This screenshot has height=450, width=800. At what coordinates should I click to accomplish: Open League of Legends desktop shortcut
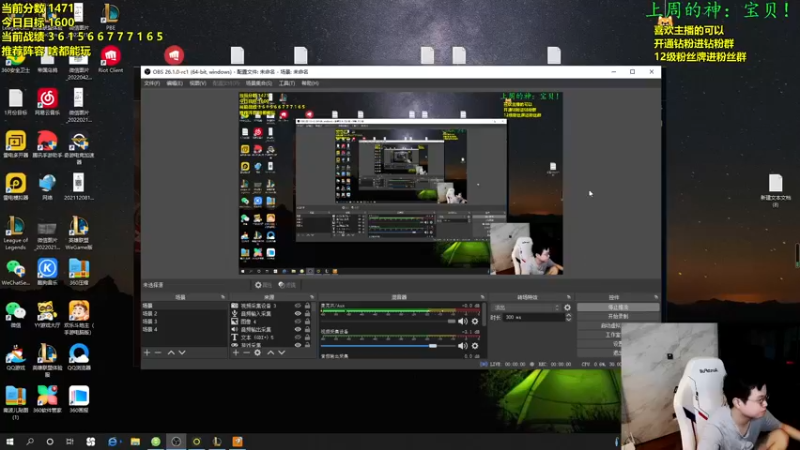pos(15,233)
